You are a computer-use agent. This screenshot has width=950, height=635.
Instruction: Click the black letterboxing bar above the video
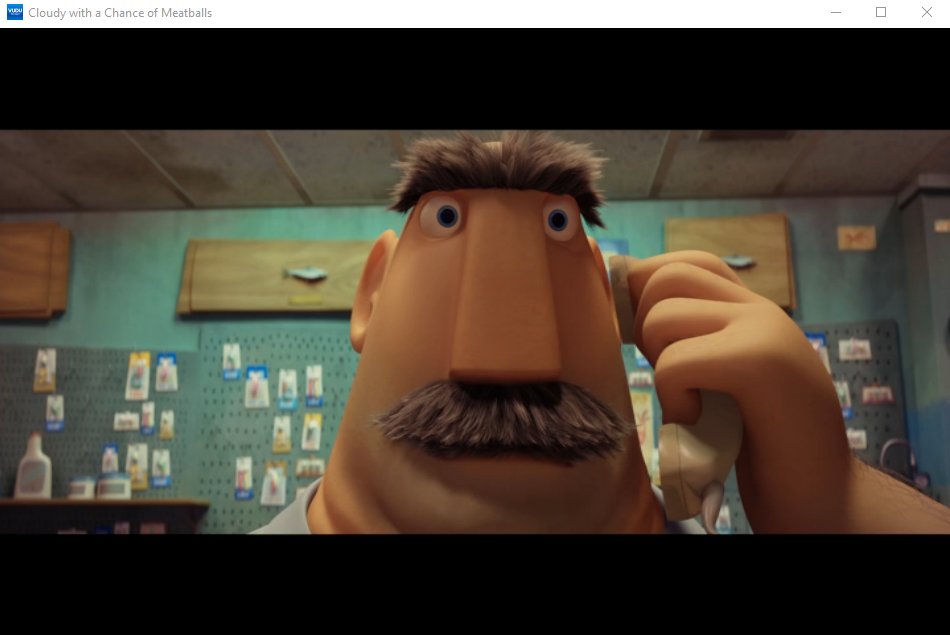click(475, 75)
